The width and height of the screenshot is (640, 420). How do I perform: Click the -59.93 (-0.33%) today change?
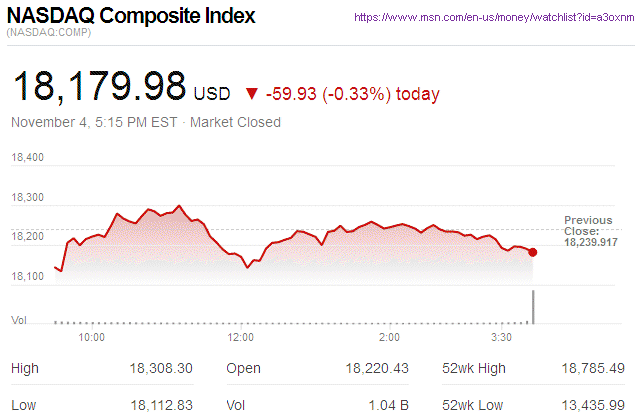353,94
